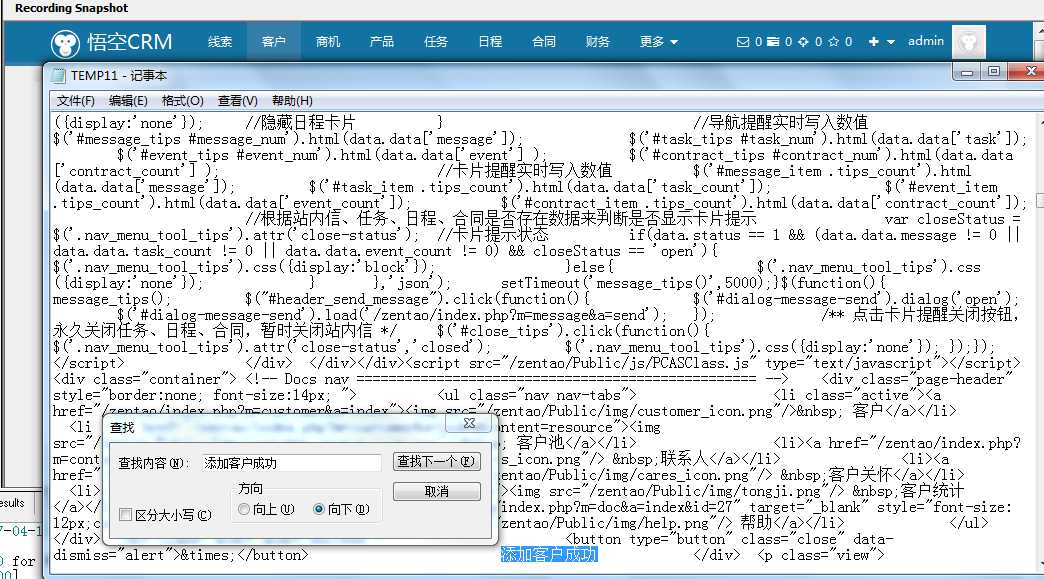
Task: Click the Notepad document icon in title bar
Action: click(59, 76)
